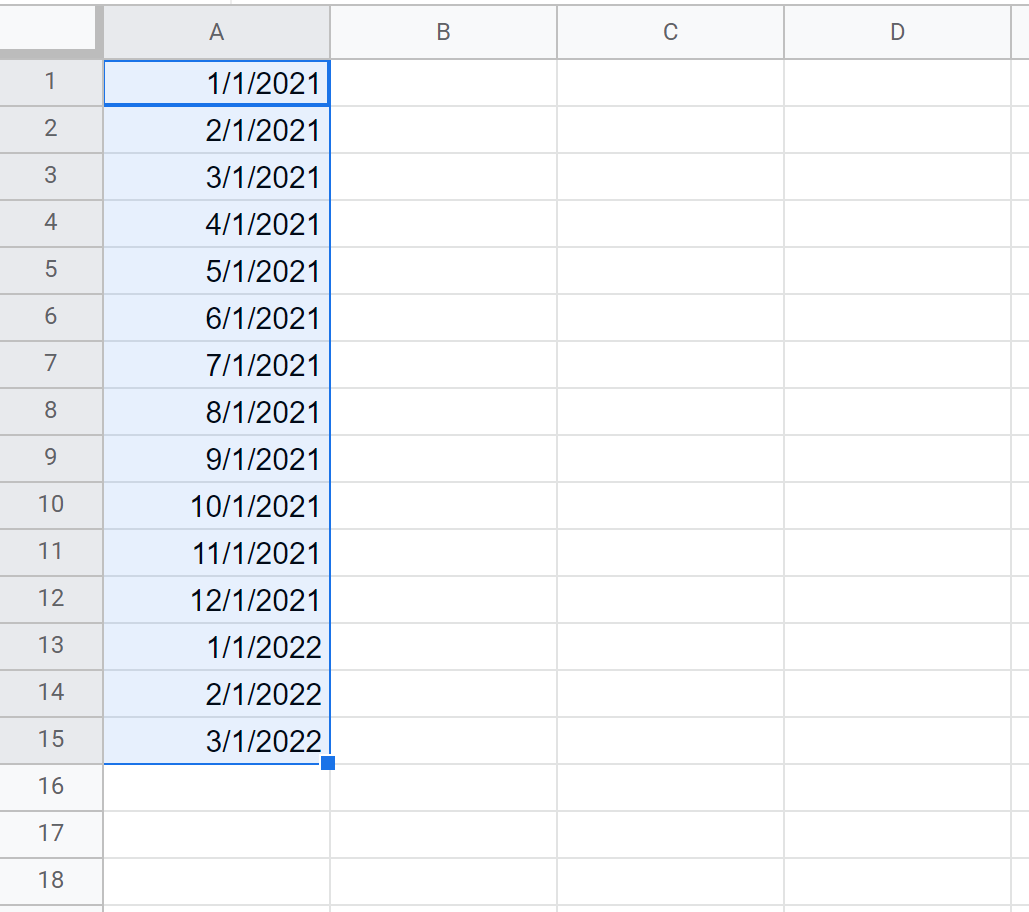Select the 1/1/2022 cell

click(x=217, y=647)
